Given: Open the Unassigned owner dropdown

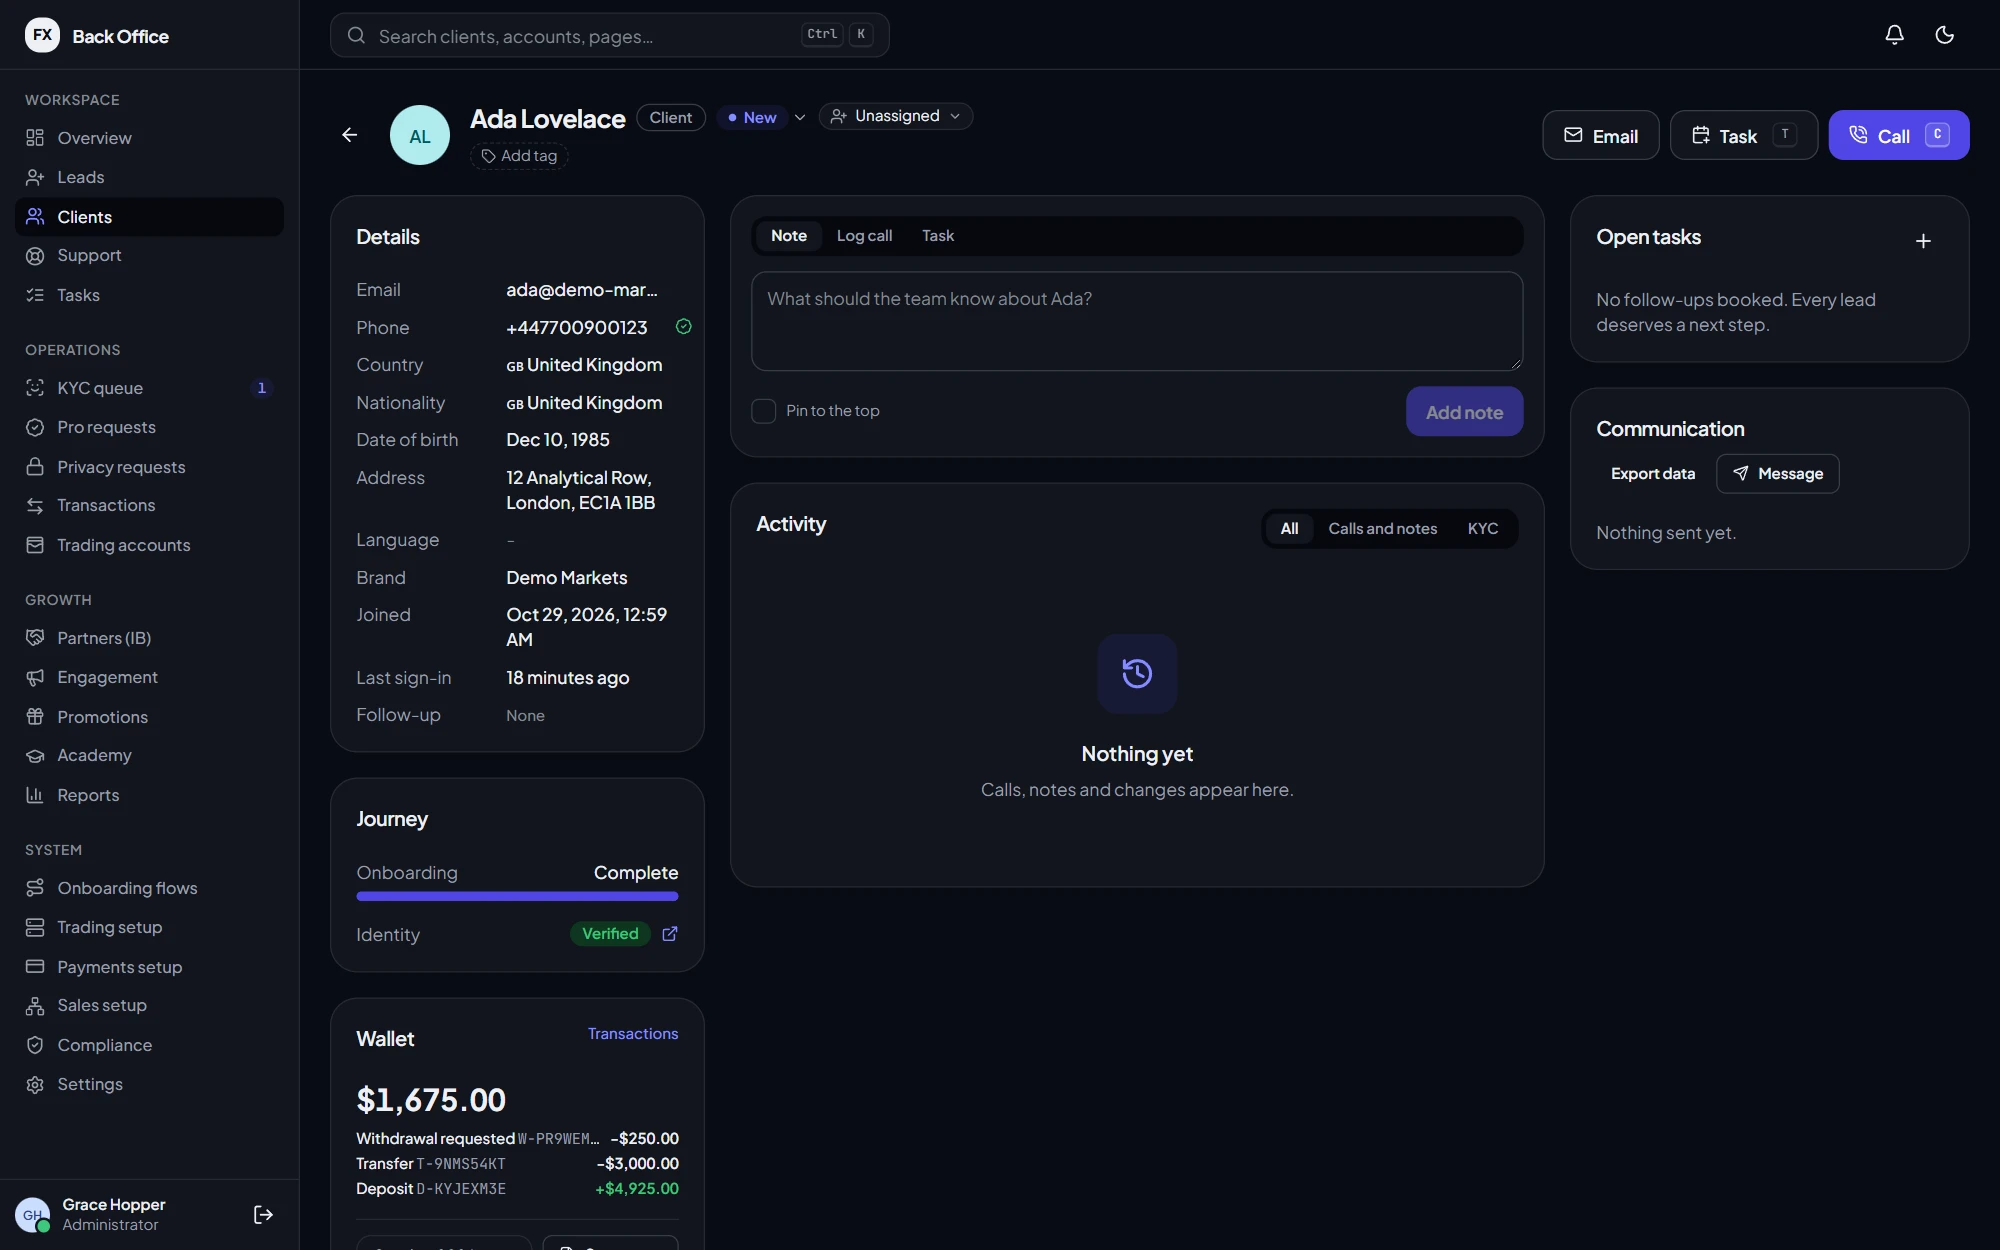Looking at the screenshot, I should 895,116.
